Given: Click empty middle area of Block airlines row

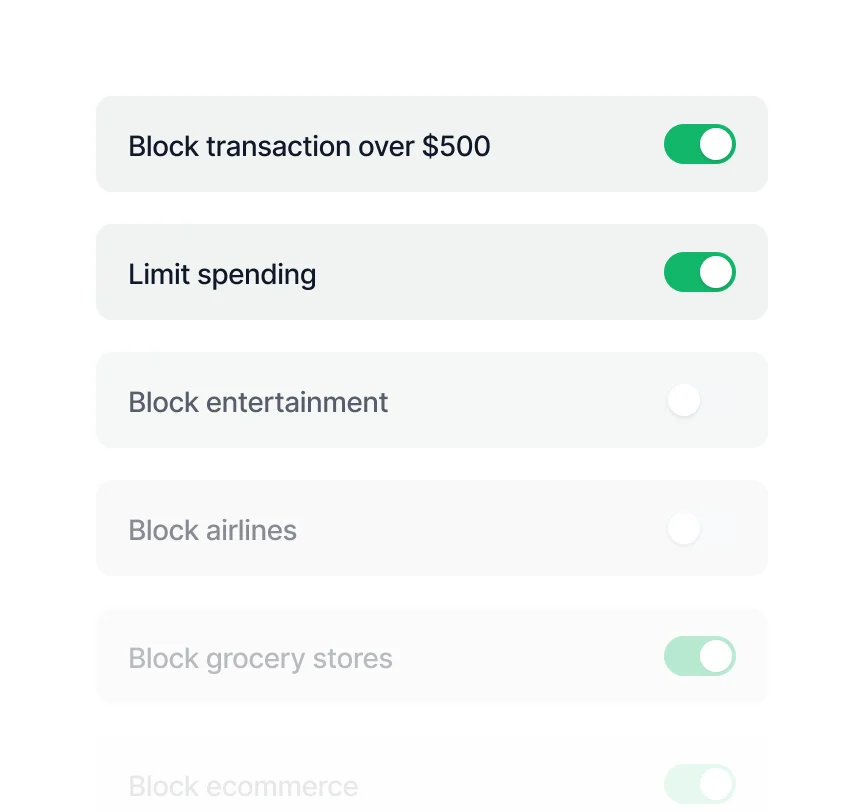Looking at the screenshot, I should [480, 528].
